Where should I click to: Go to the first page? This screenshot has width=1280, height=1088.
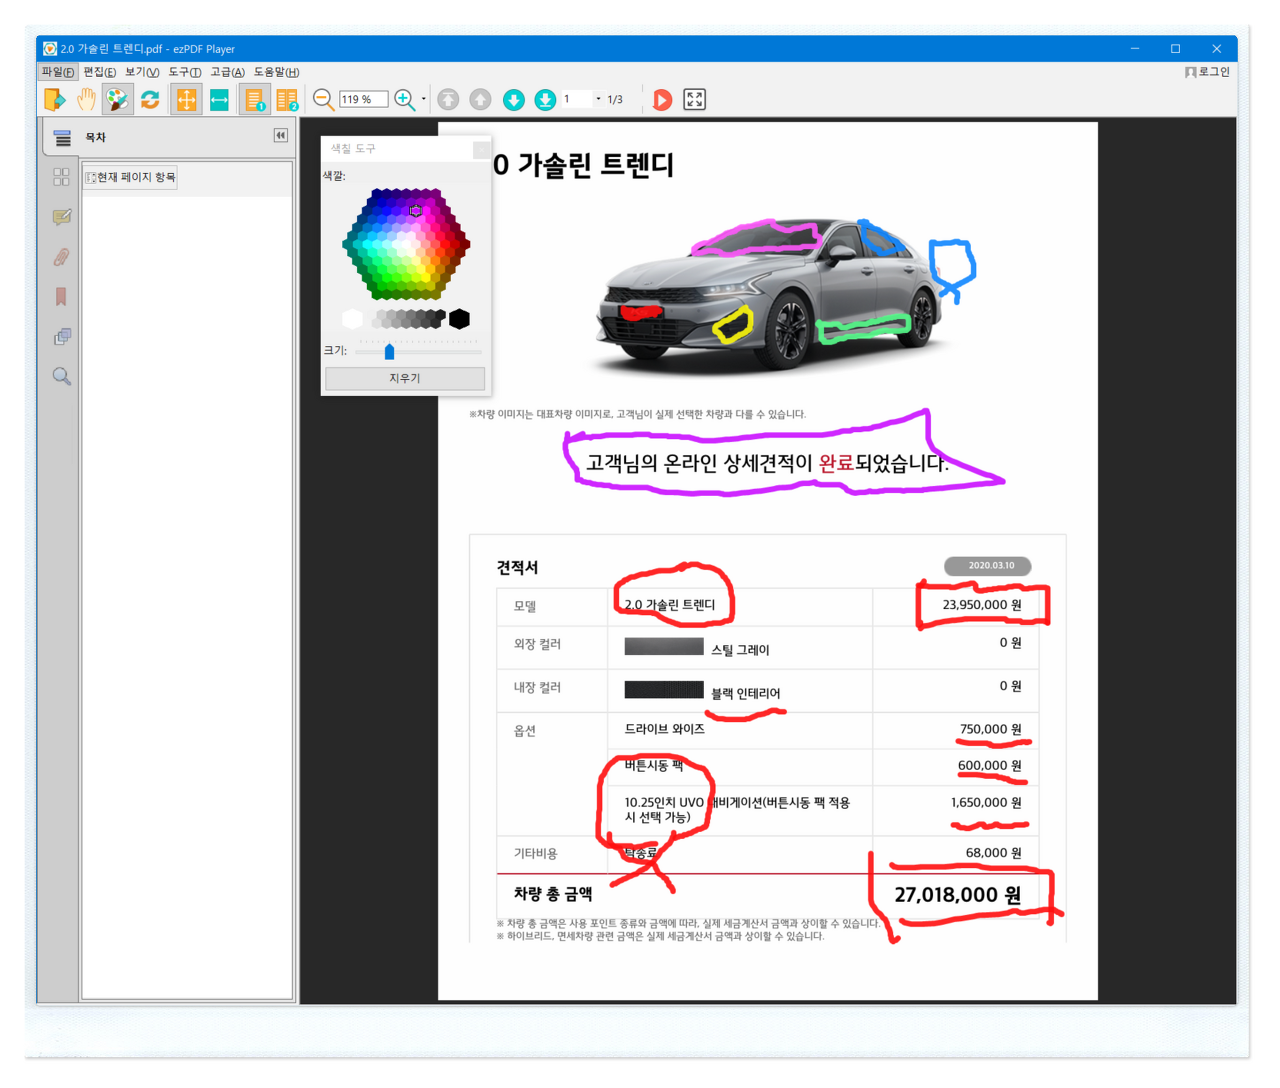pos(448,99)
